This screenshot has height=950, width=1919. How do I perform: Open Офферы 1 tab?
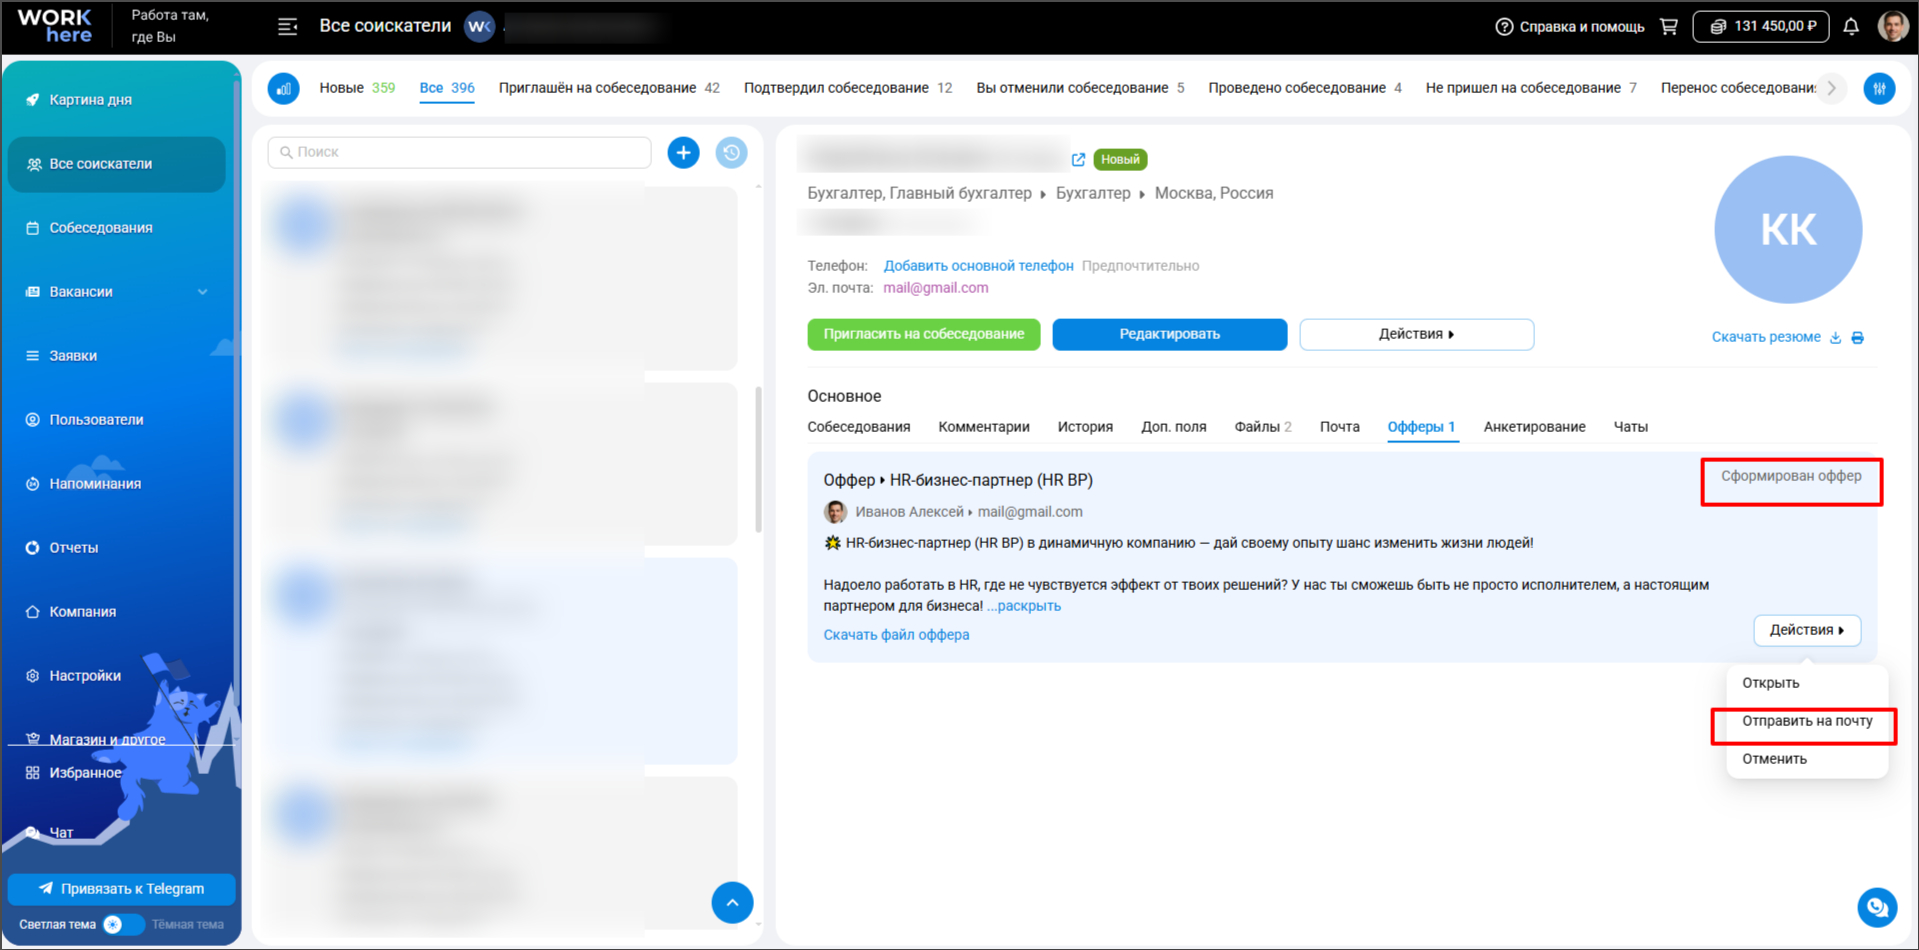click(x=1422, y=427)
